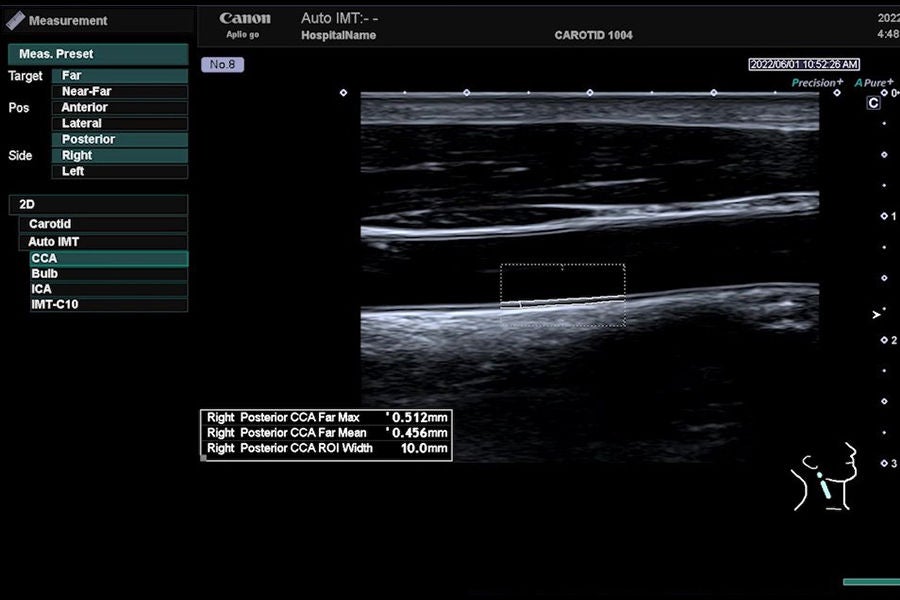Click the HospitalName text

coord(339,36)
